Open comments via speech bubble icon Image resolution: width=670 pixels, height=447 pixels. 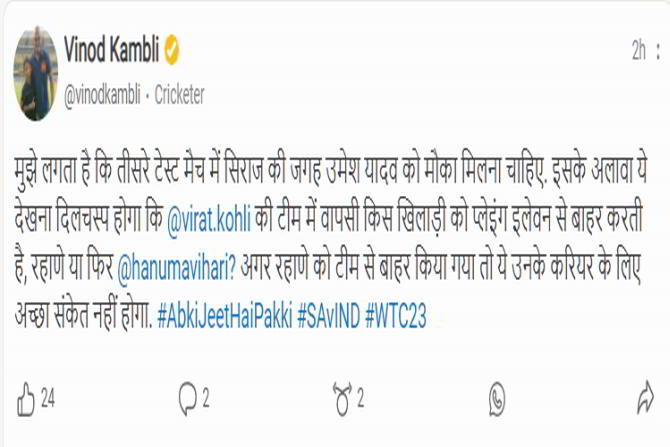click(188, 399)
